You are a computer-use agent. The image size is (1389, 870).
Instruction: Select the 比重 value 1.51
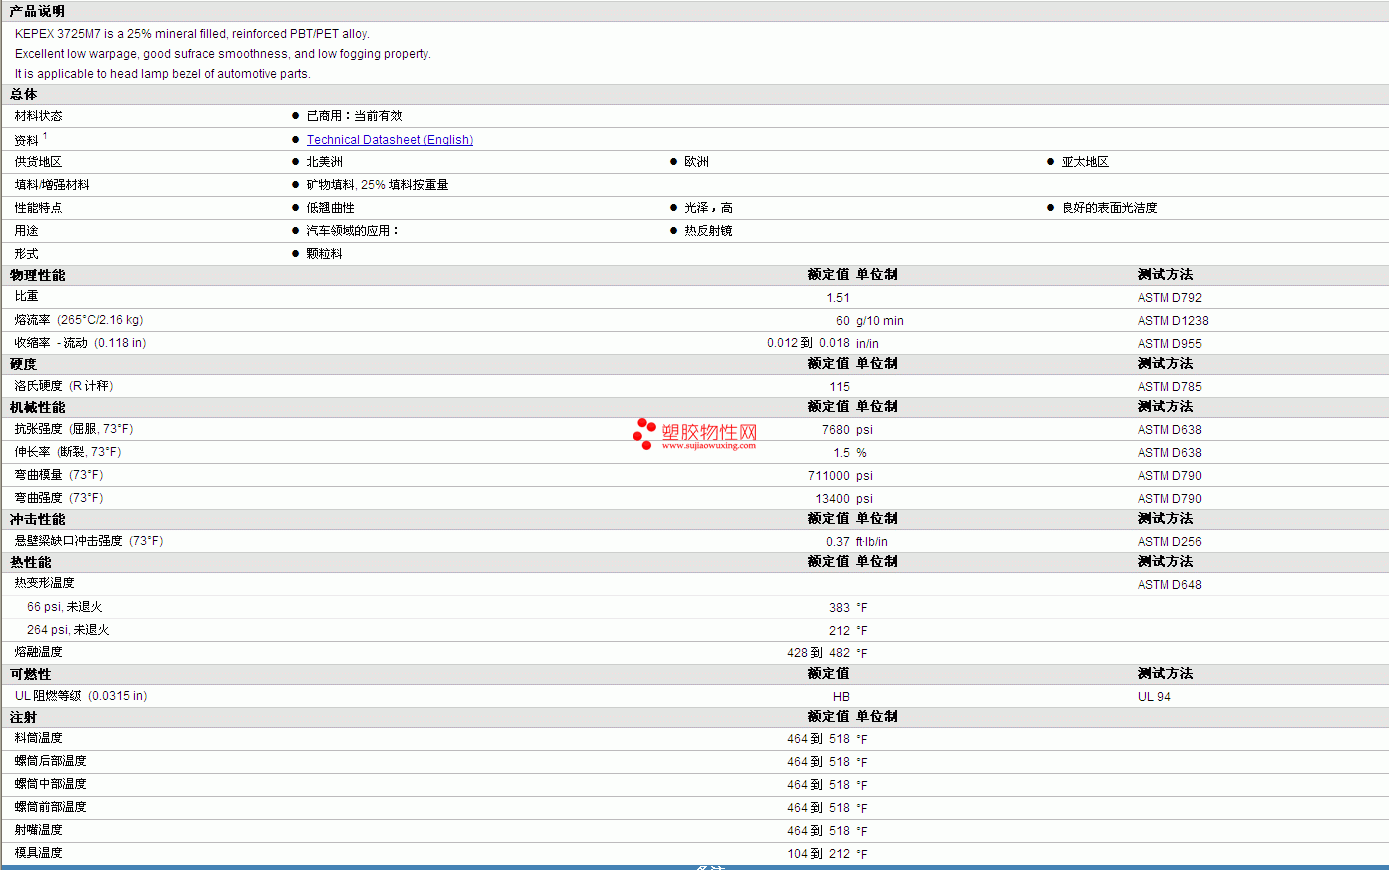tap(838, 298)
